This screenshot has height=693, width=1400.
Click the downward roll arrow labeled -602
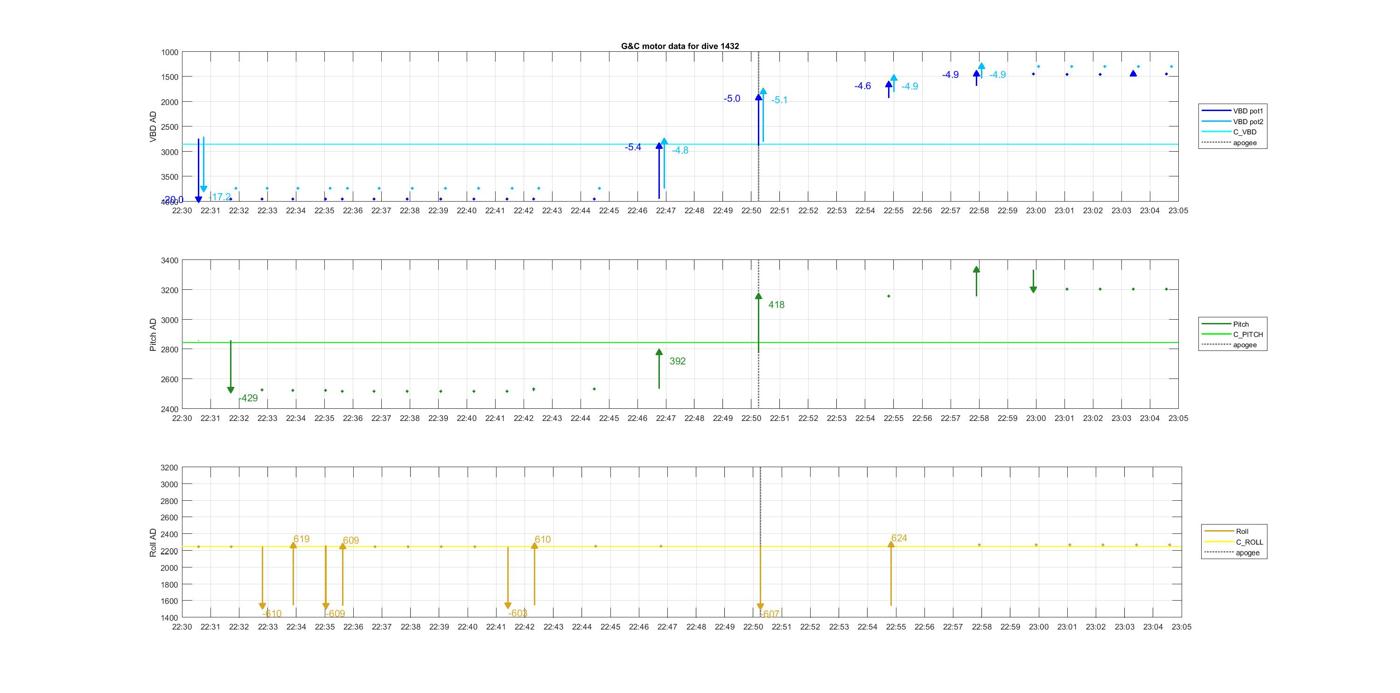tap(508, 578)
